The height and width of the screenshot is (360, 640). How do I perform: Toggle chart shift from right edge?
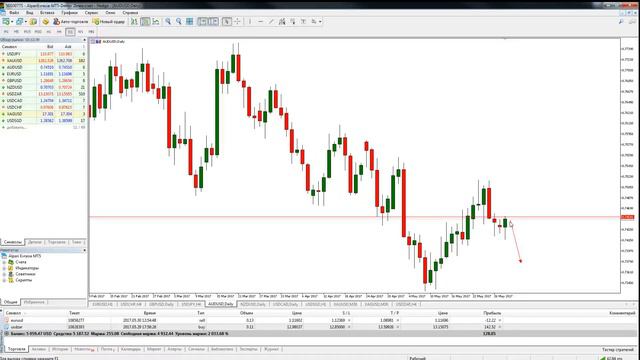(x=213, y=22)
